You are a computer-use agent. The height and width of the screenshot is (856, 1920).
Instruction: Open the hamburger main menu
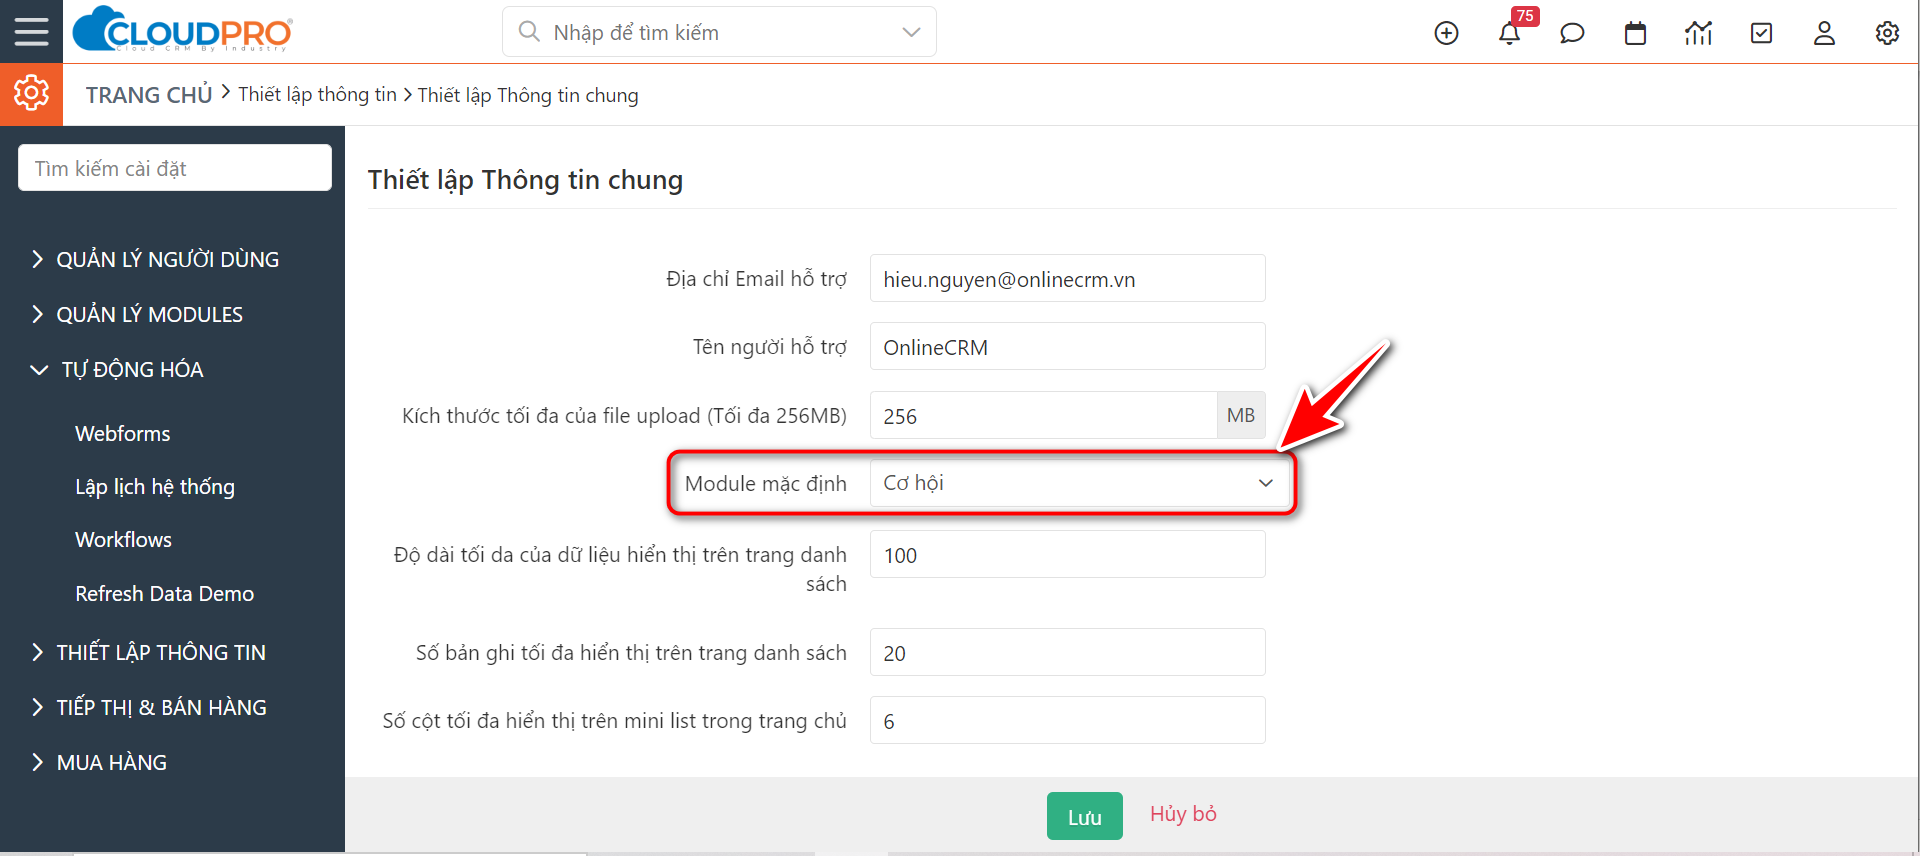(x=31, y=32)
